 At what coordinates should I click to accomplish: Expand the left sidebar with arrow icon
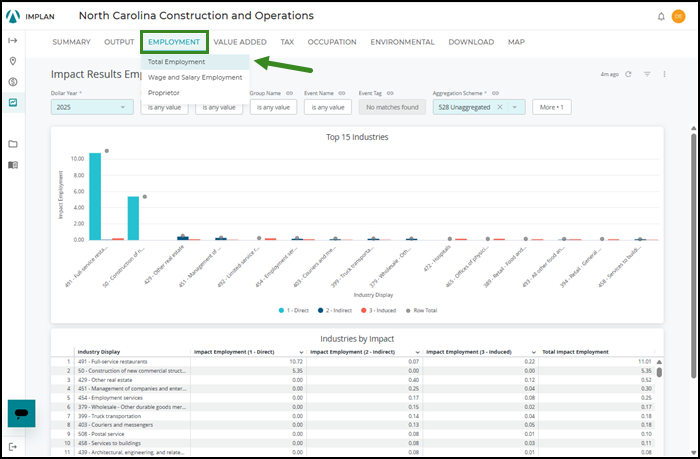[x=13, y=41]
